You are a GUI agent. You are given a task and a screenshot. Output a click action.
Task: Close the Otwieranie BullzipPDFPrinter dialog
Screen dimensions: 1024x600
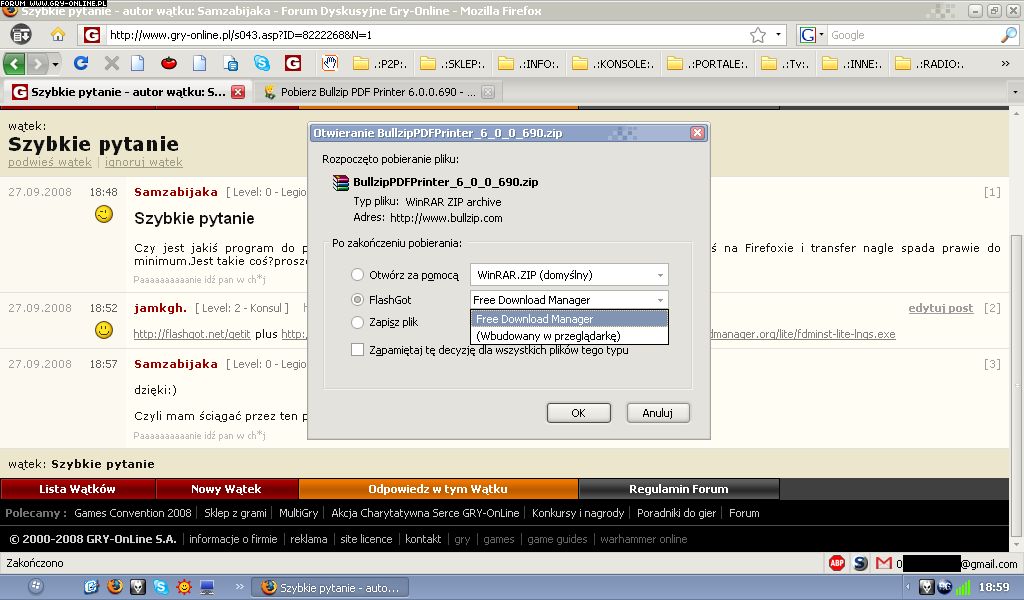click(697, 133)
